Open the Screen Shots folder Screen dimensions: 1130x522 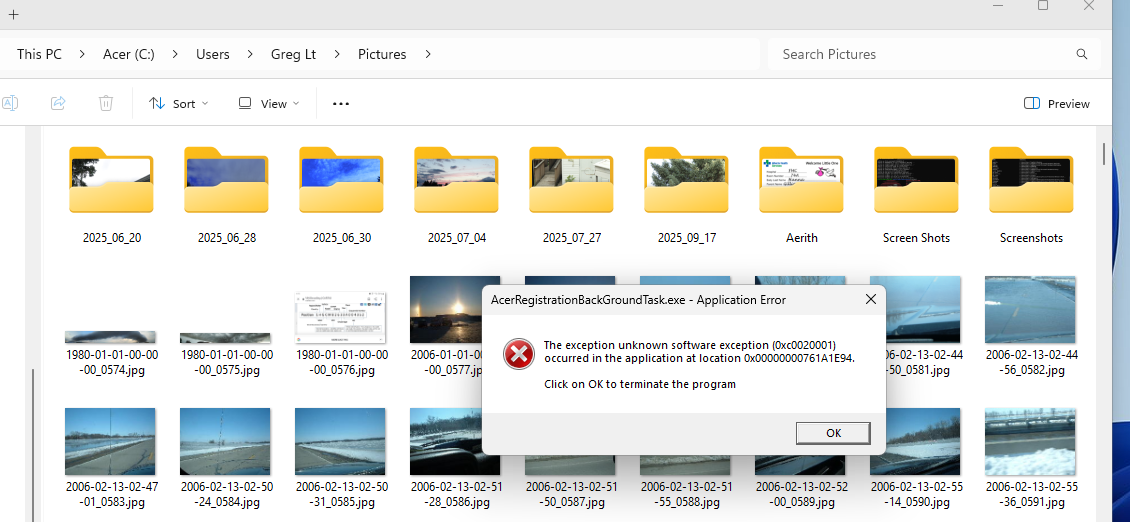click(917, 180)
